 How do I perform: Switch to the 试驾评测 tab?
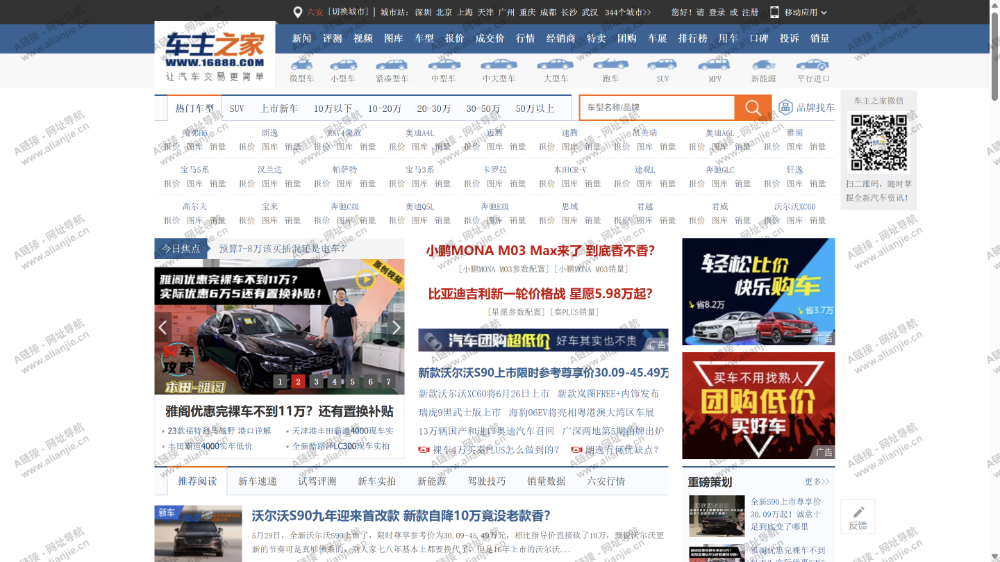[x=317, y=481]
